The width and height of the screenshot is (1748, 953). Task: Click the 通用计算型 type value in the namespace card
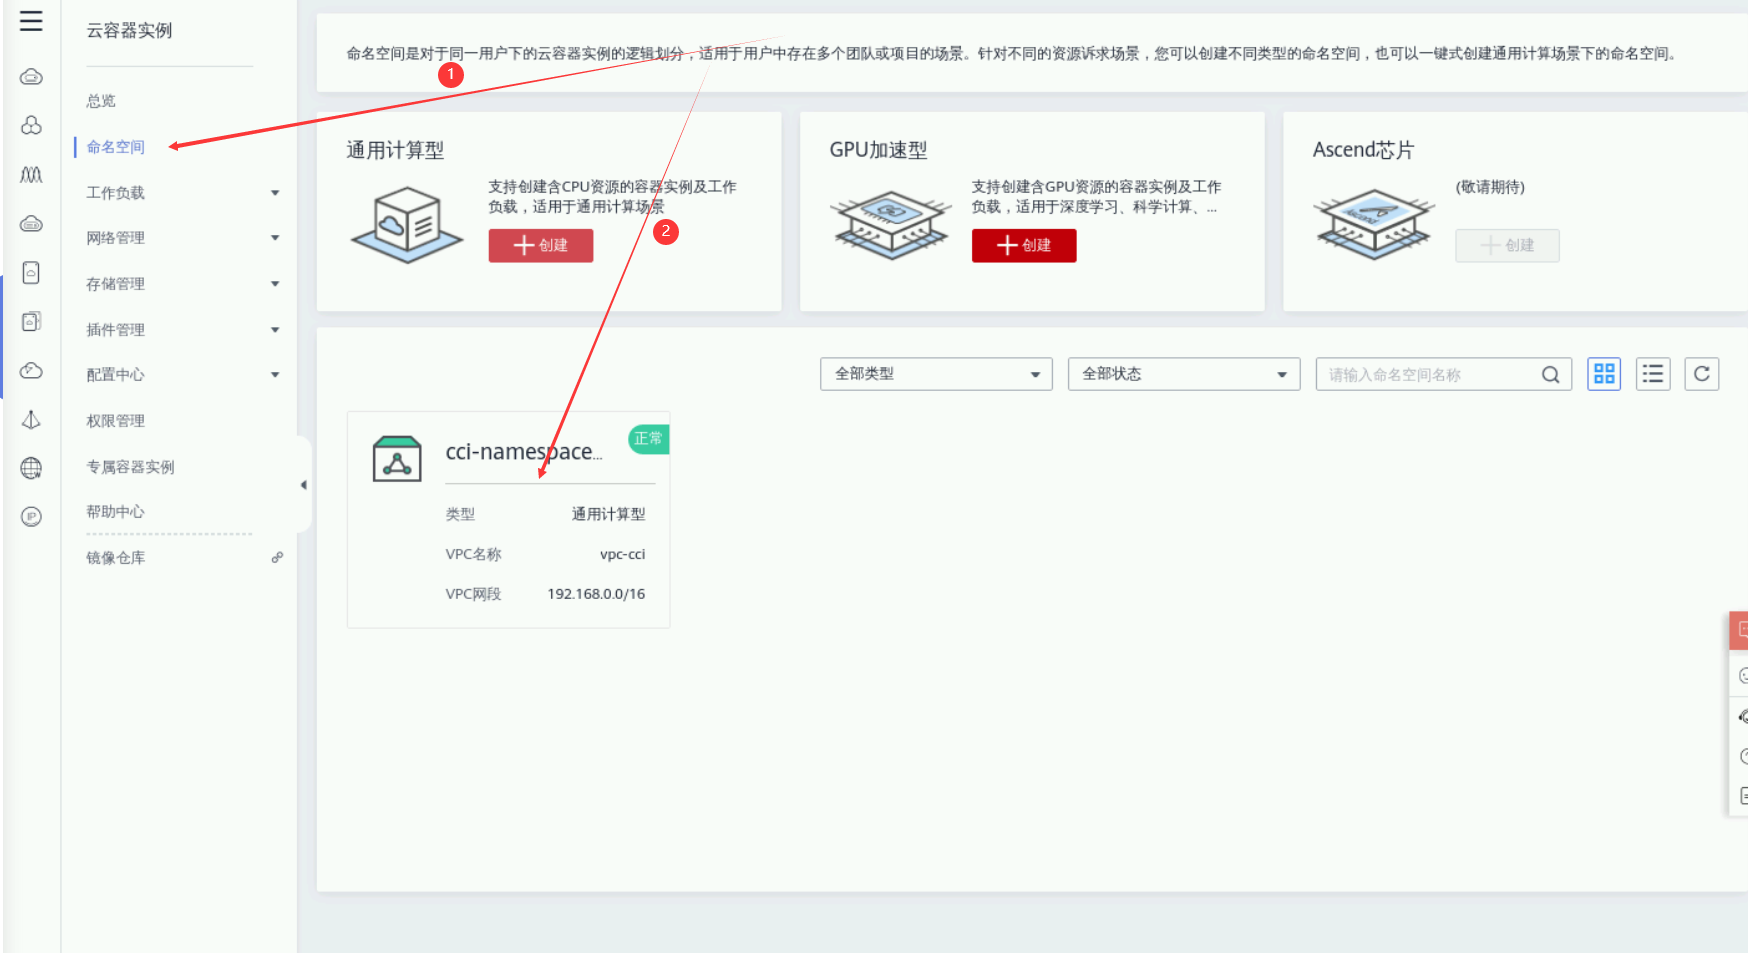pyautogui.click(x=608, y=514)
